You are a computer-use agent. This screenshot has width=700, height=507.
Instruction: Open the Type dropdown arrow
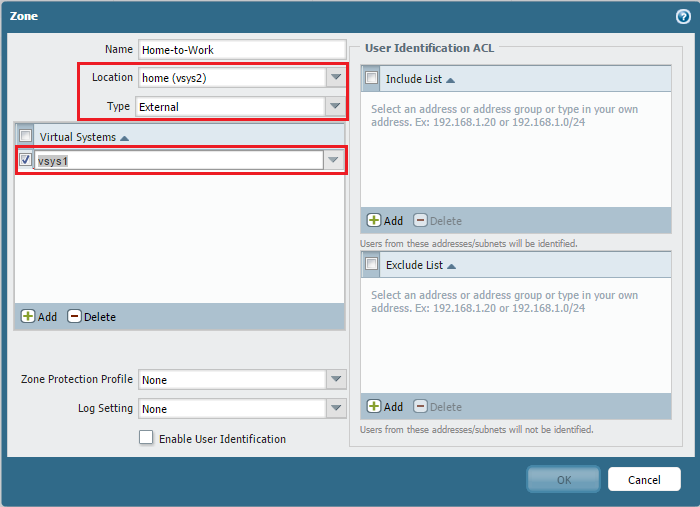336,107
